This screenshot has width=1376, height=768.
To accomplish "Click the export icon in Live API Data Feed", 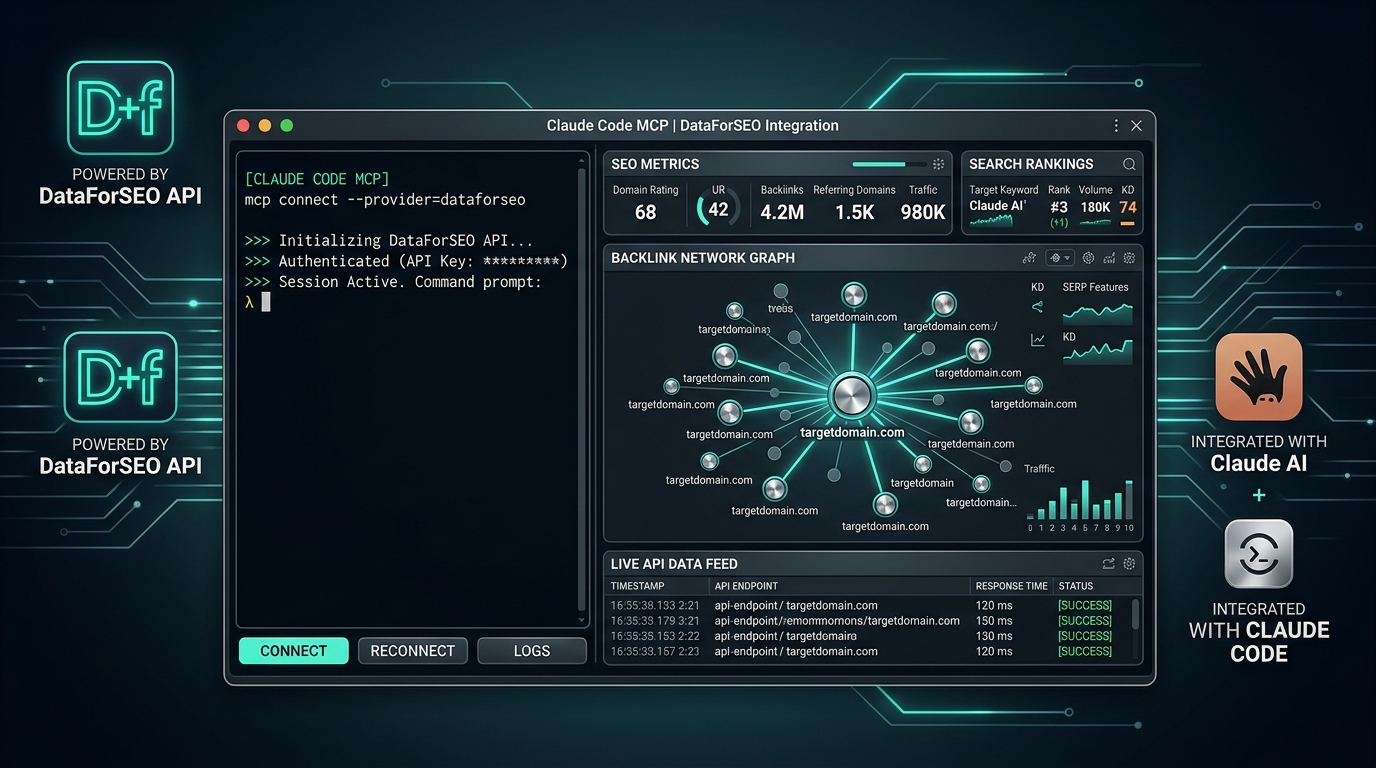I will [x=1108, y=564].
